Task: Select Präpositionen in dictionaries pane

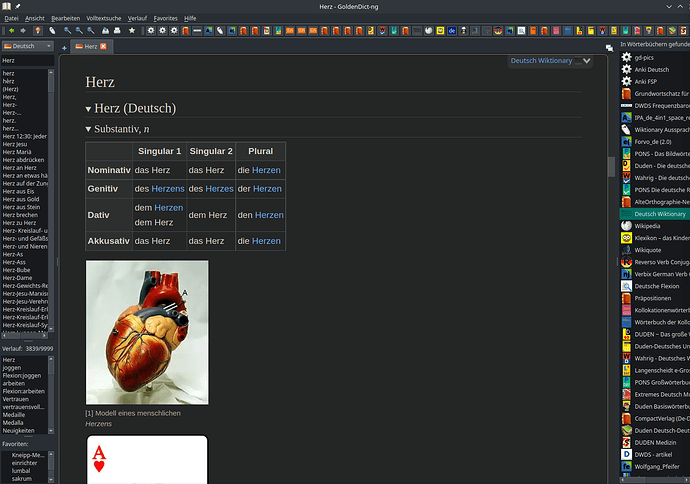Action: pos(655,298)
